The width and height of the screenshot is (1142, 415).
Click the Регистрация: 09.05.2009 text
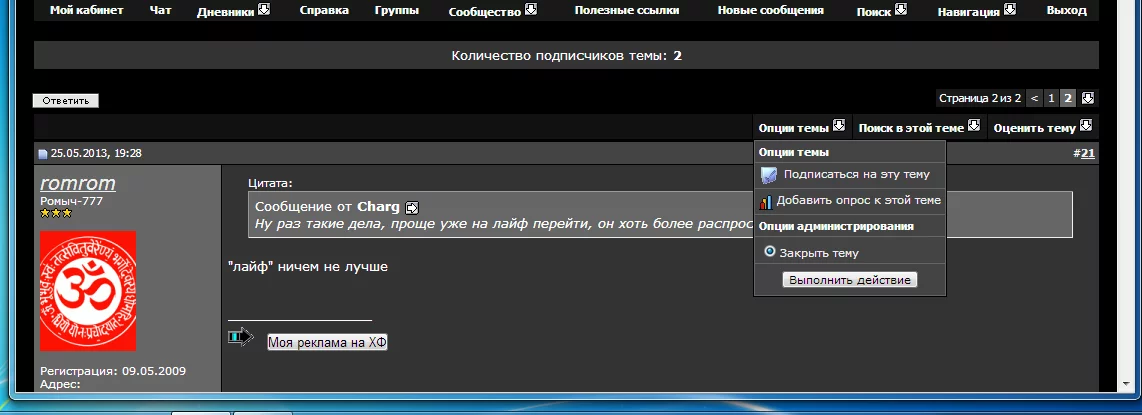[113, 371]
